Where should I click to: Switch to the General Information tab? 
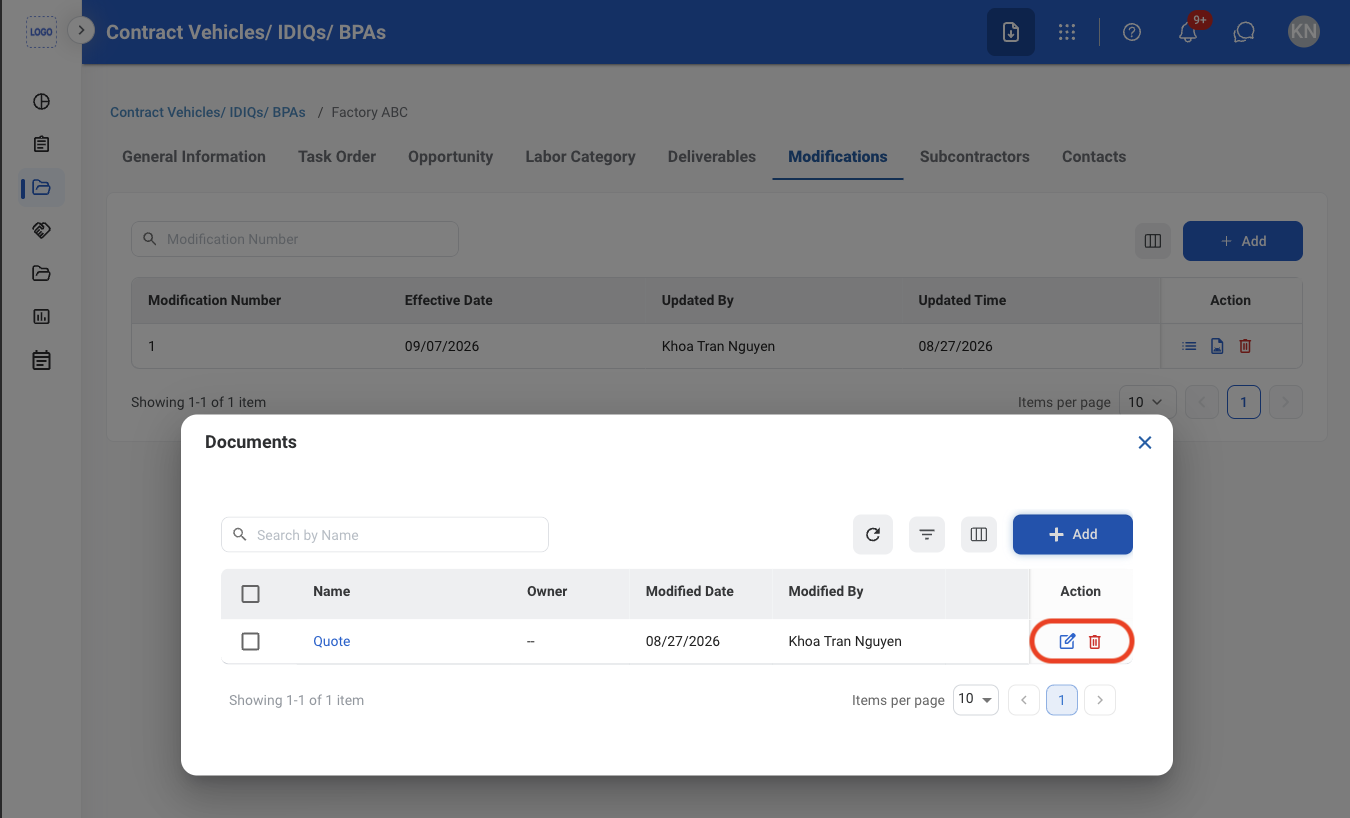coord(194,156)
